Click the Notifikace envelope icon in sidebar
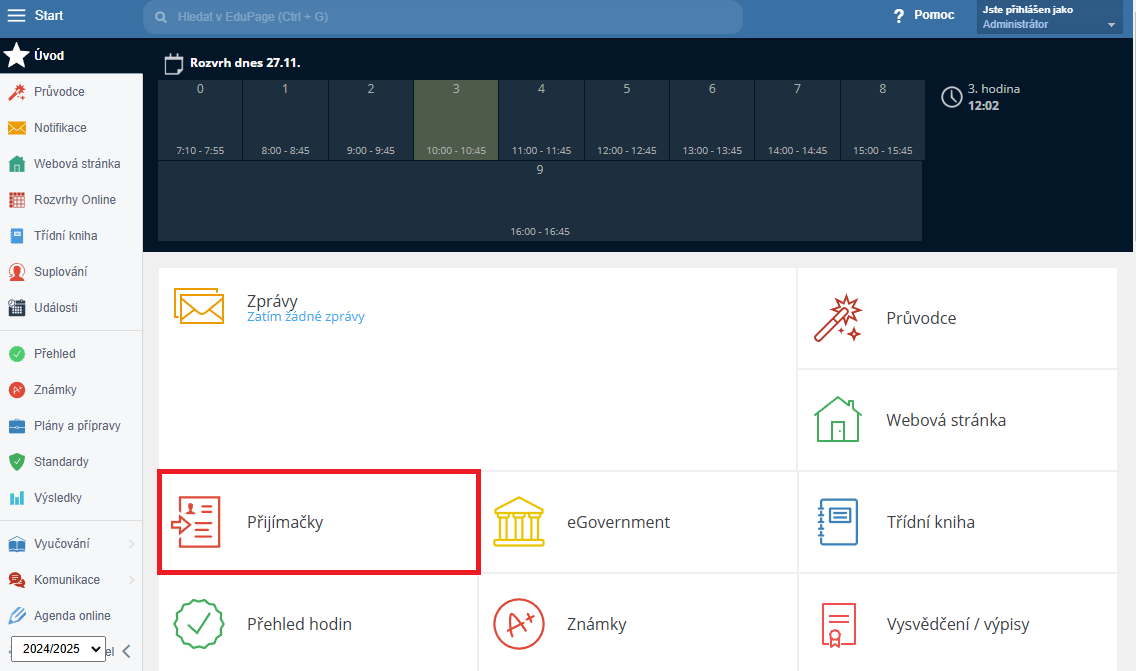Screen dimensions: 1136x671 pyautogui.click(x=16, y=128)
